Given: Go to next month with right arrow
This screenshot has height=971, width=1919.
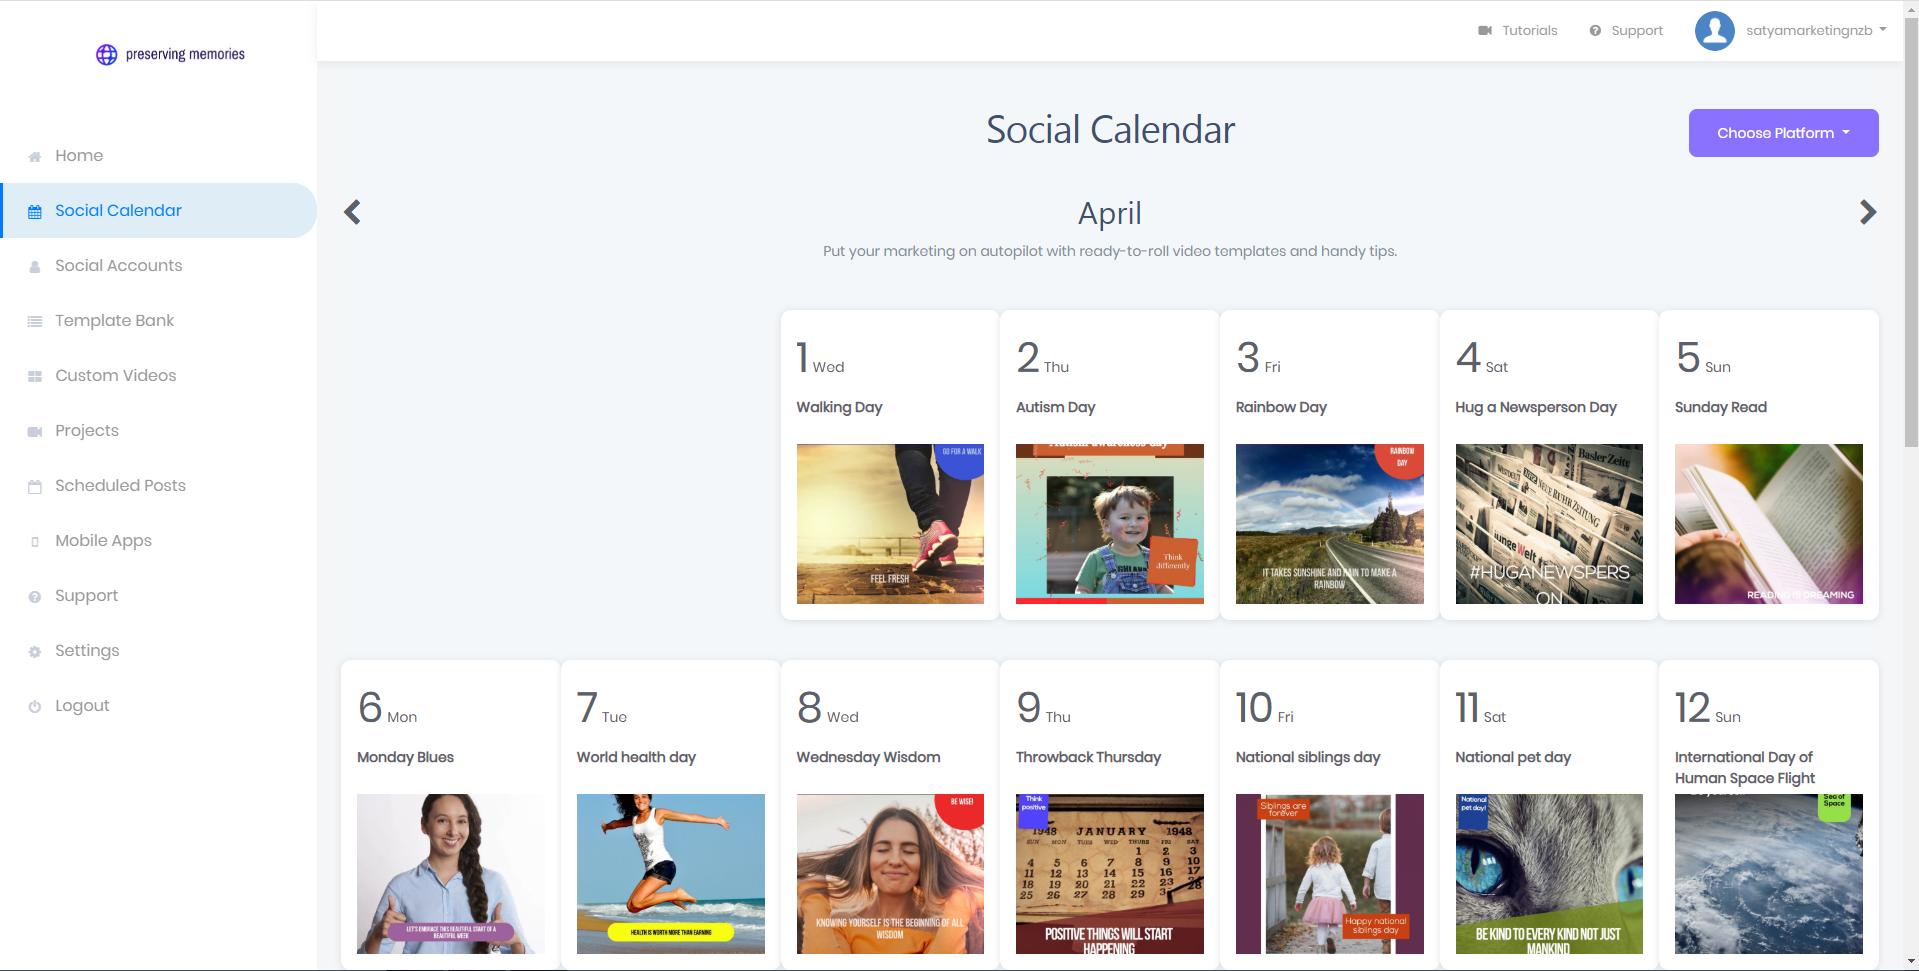Looking at the screenshot, I should point(1867,212).
